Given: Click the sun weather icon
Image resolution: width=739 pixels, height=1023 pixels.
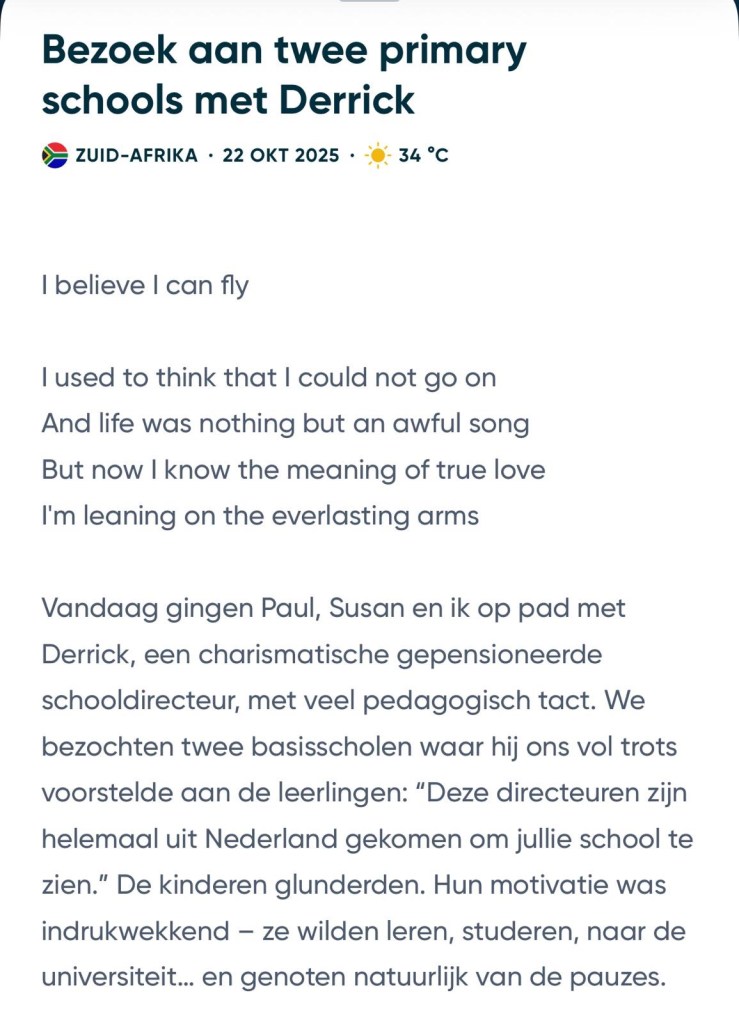Looking at the screenshot, I should (377, 156).
